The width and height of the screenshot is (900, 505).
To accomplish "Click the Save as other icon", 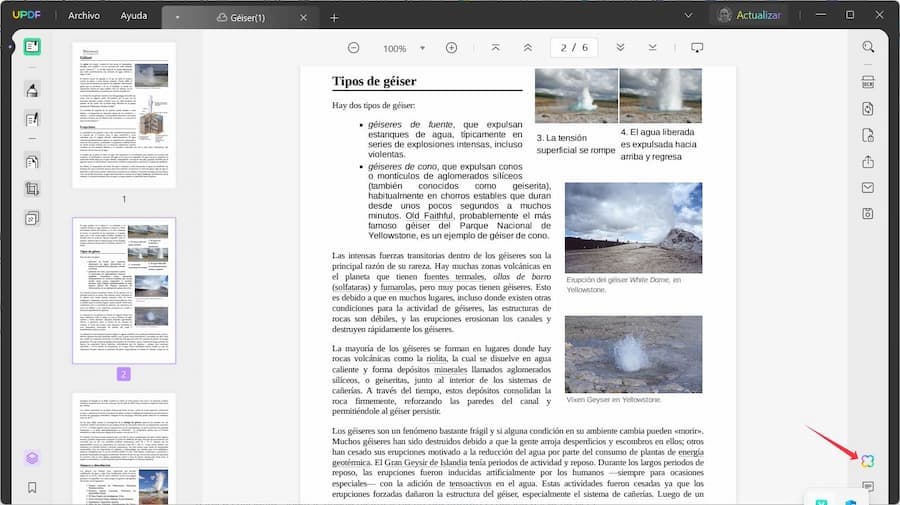I will [868, 213].
